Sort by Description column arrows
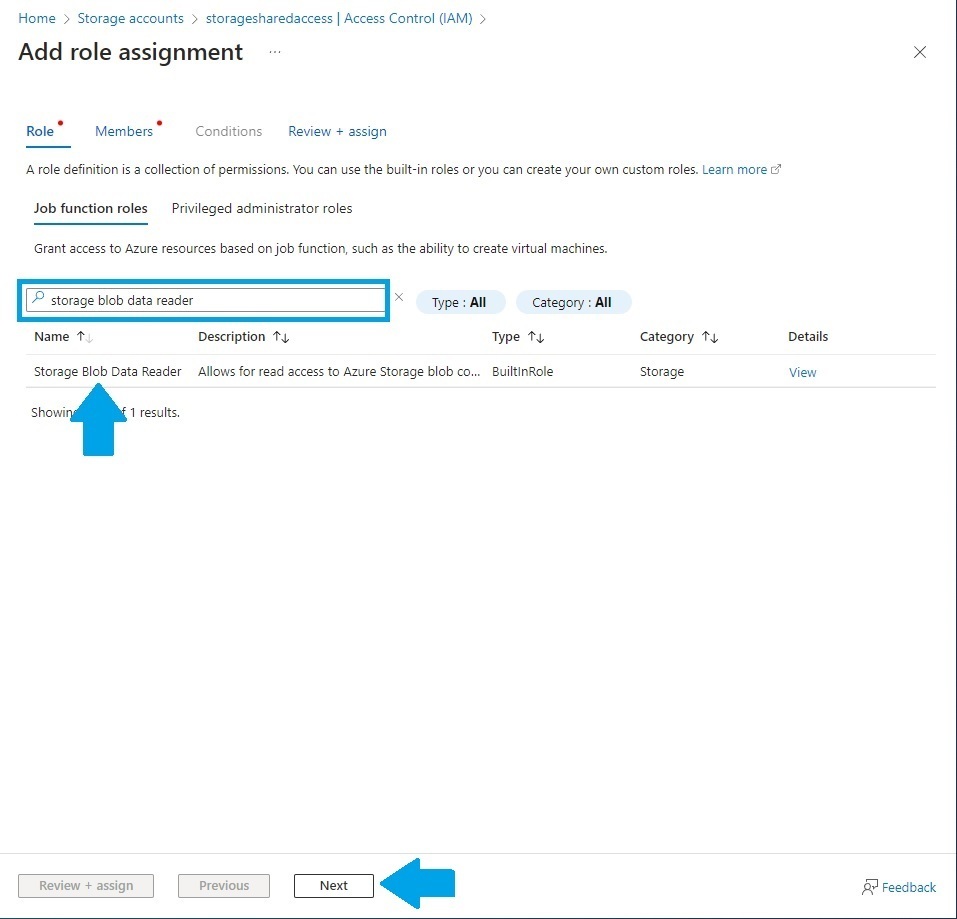 pyautogui.click(x=281, y=337)
